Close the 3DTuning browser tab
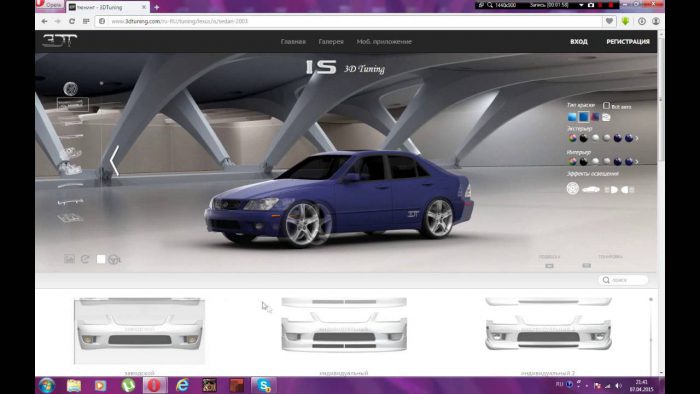 coord(144,7)
